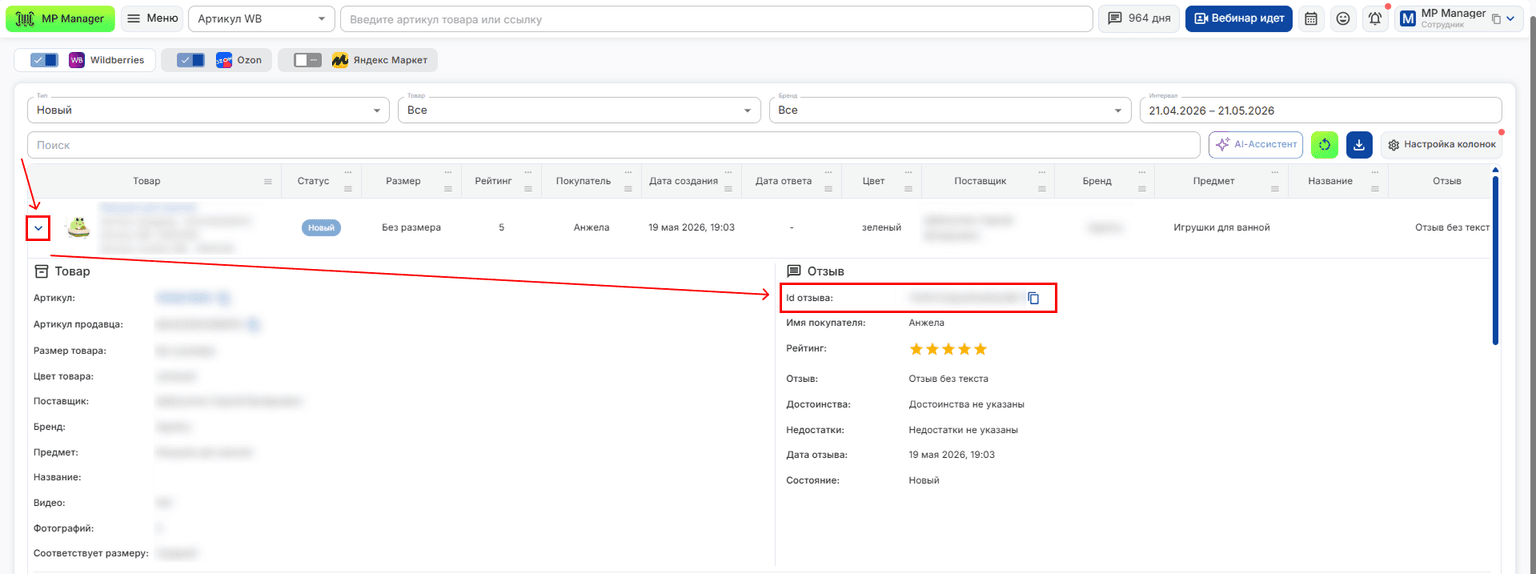This screenshot has height=574, width=1536.
Task: Toggle the Ozon marketplace switch
Action: (191, 60)
